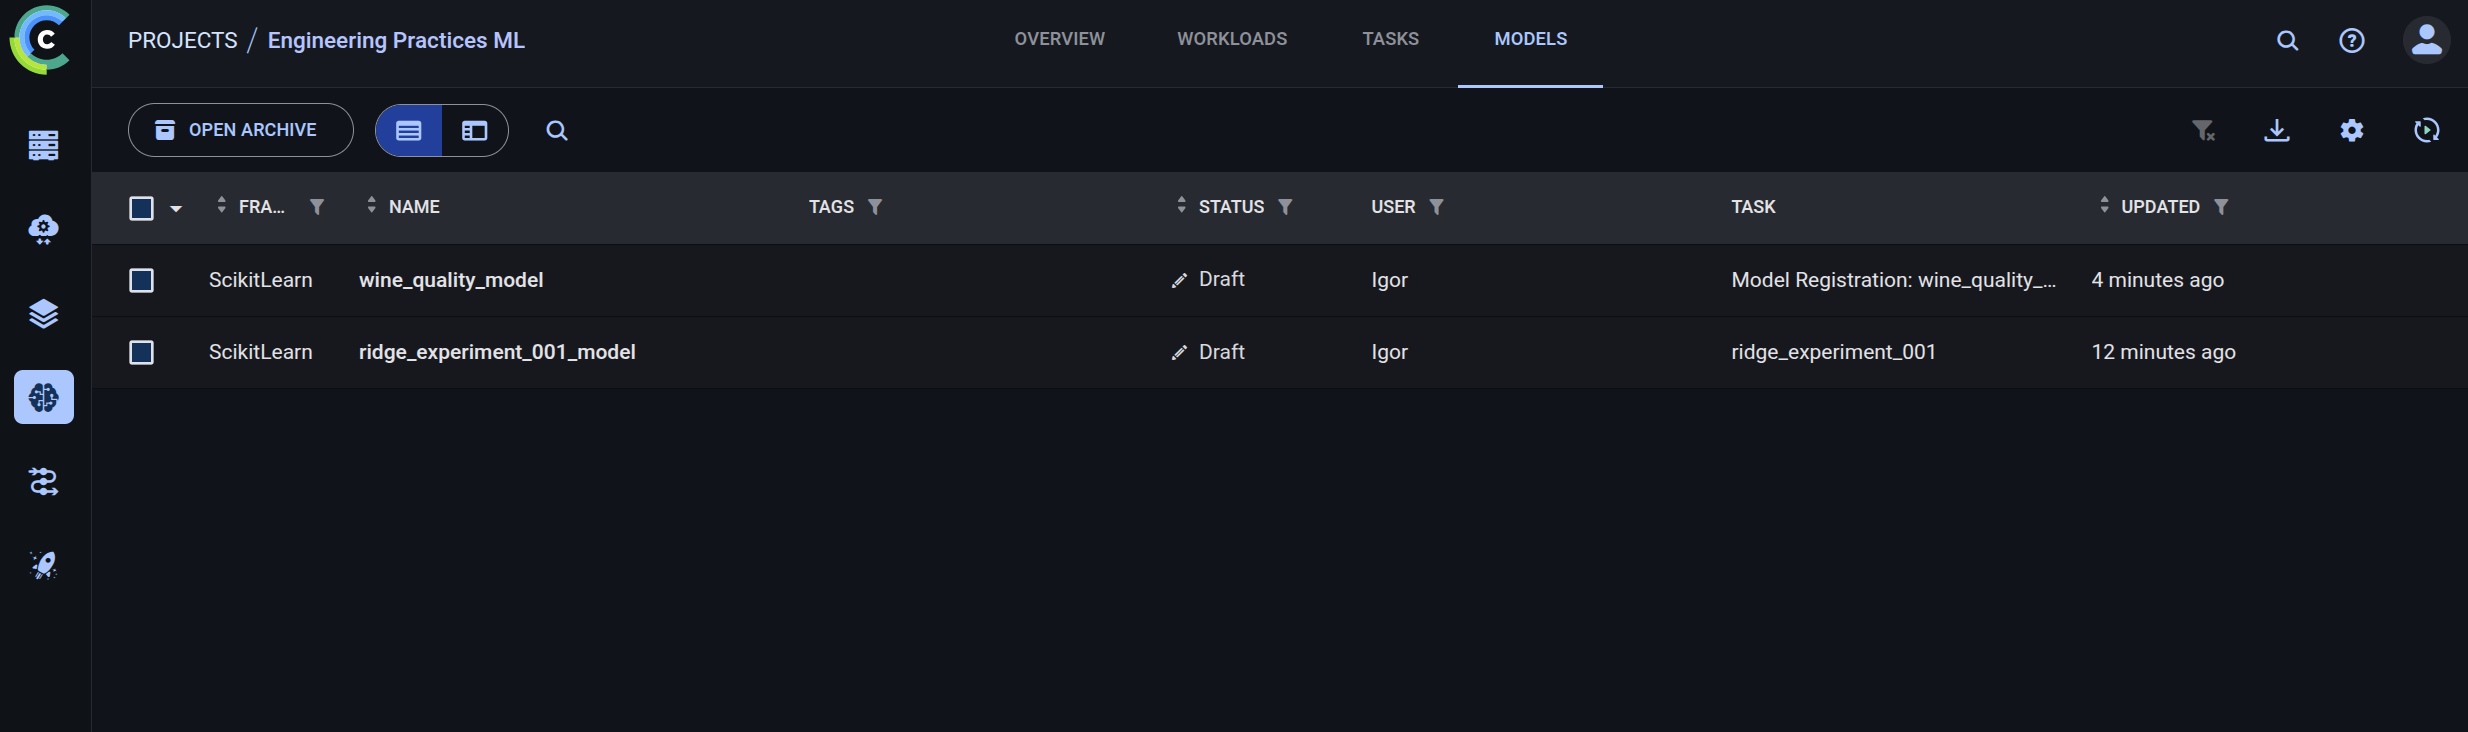Open the user profile avatar
The height and width of the screenshot is (732, 2468).
[x=2426, y=41]
